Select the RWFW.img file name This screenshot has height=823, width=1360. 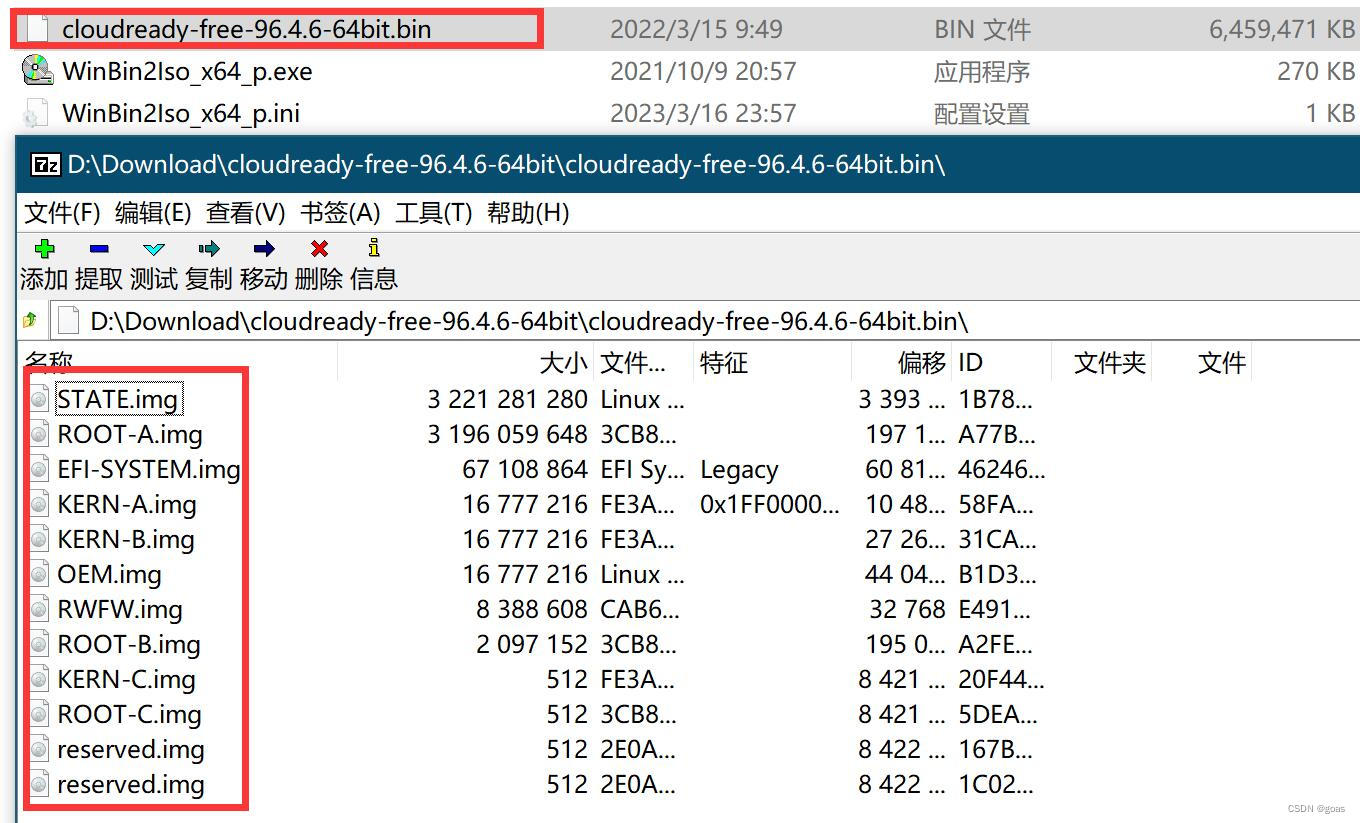[x=120, y=609]
